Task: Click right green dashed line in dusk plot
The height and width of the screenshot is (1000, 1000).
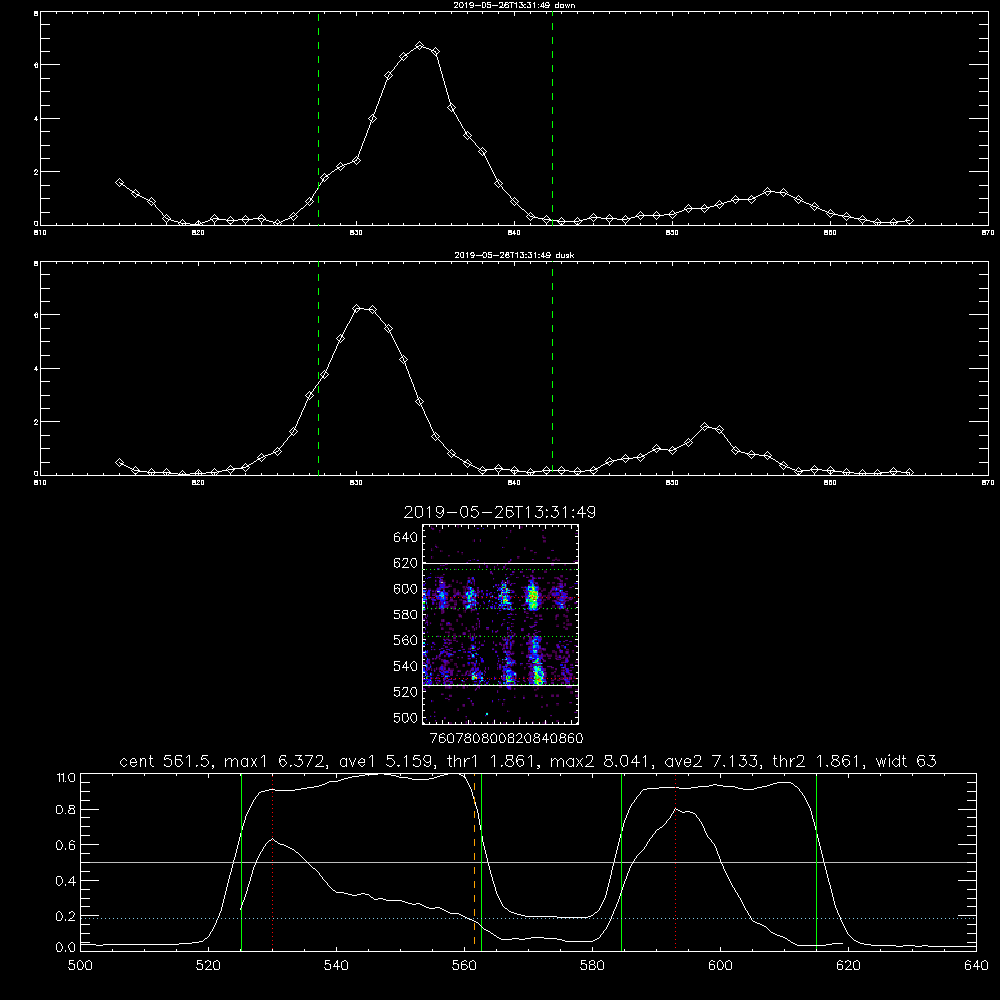Action: tap(552, 368)
